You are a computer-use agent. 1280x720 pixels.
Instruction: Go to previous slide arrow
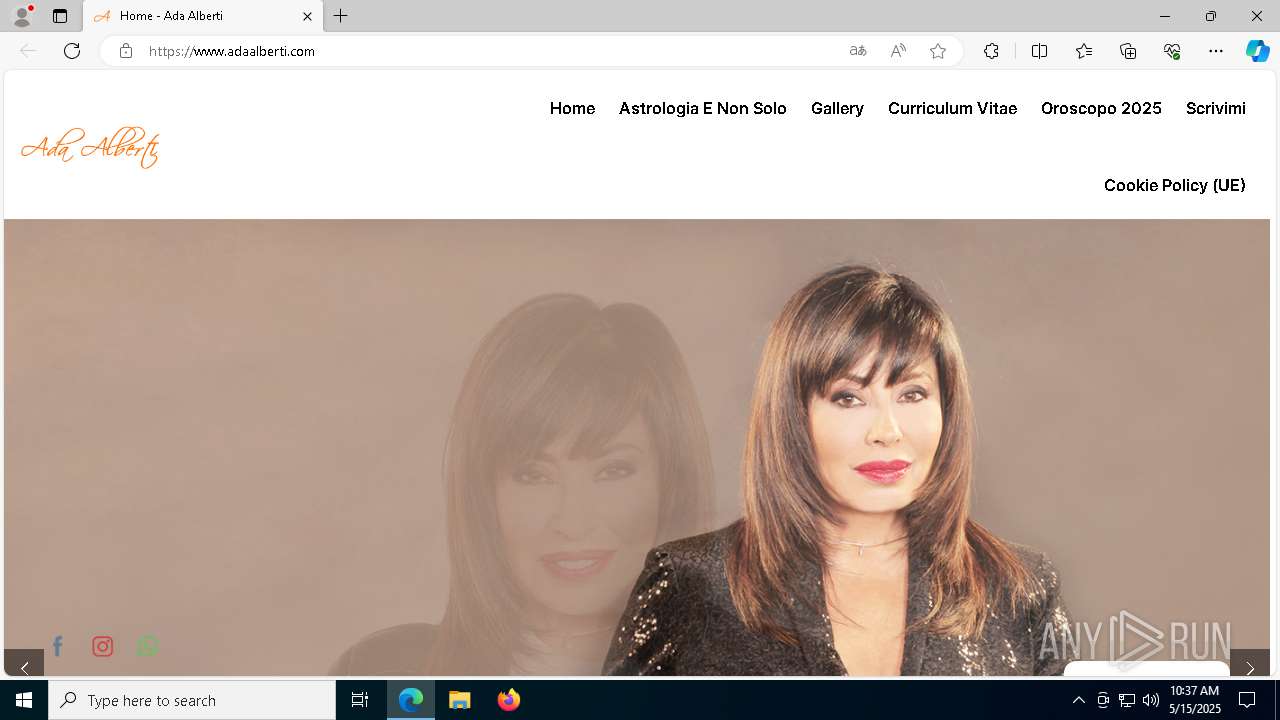24,666
